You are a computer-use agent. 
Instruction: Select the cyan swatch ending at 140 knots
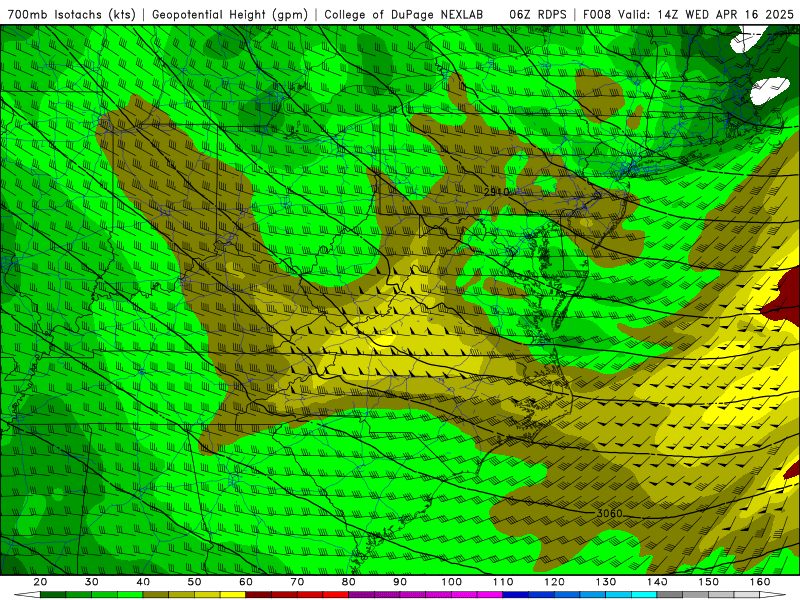pyautogui.click(x=644, y=594)
